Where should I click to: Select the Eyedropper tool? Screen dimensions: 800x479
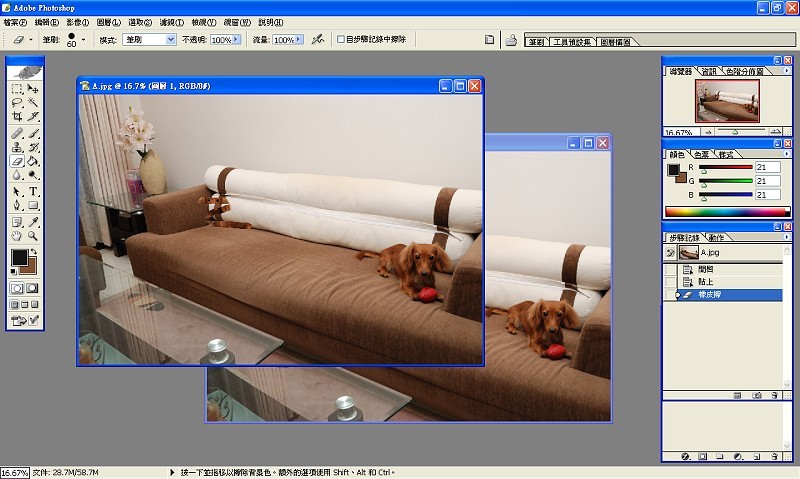pos(33,222)
